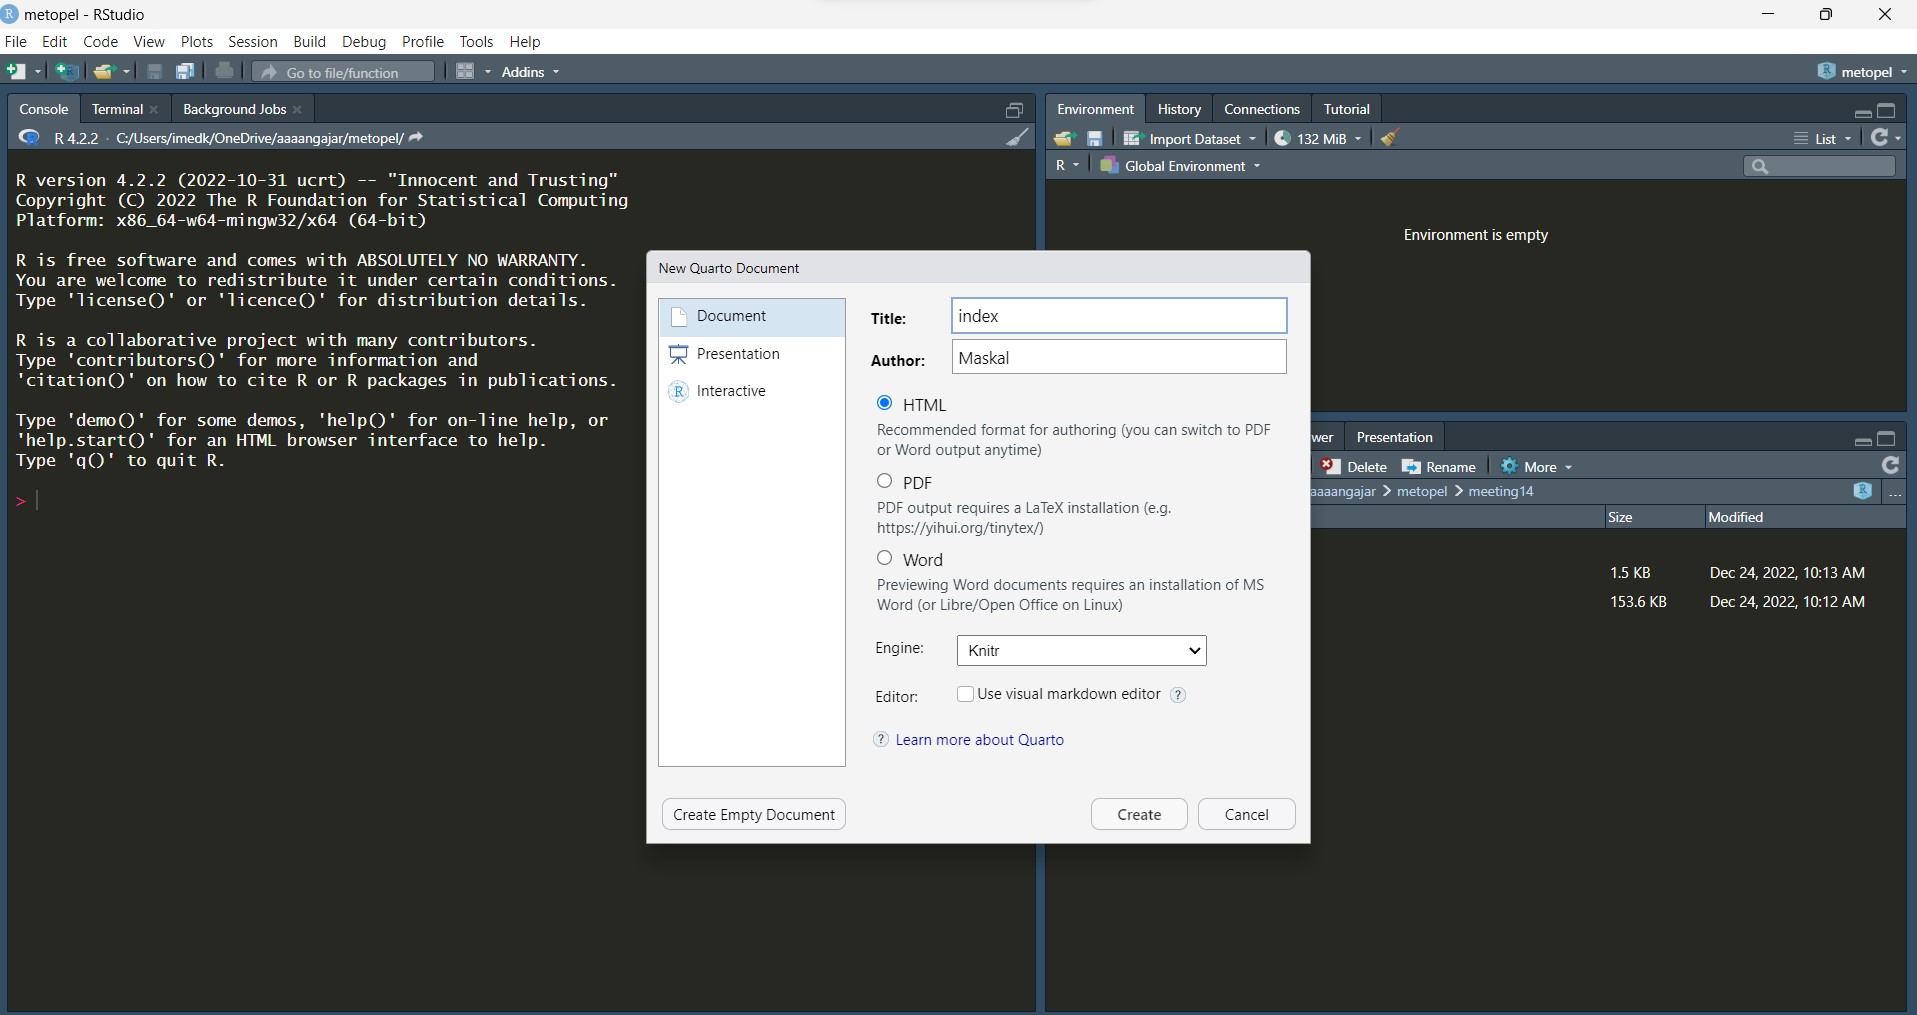Click into the Author text field
This screenshot has width=1917, height=1015.
click(1118, 358)
